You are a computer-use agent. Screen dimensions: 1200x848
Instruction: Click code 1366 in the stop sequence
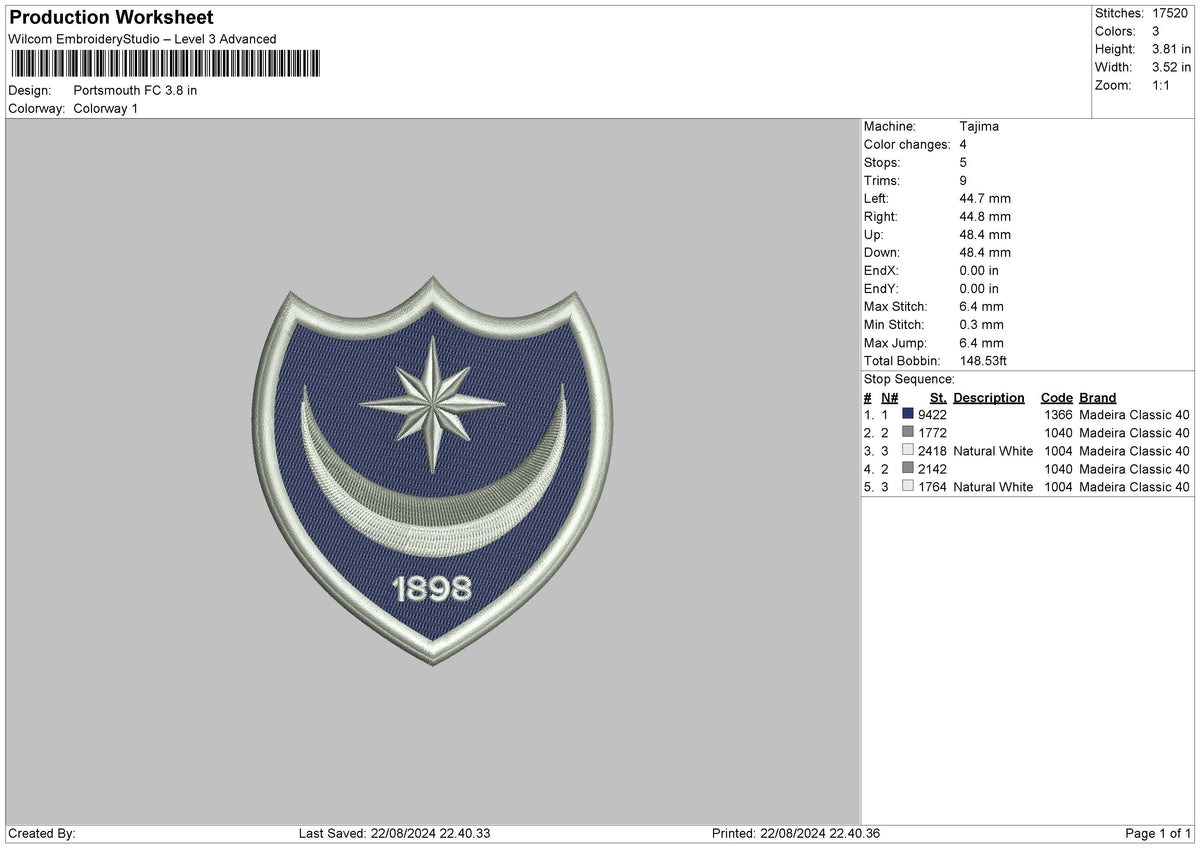1056,415
